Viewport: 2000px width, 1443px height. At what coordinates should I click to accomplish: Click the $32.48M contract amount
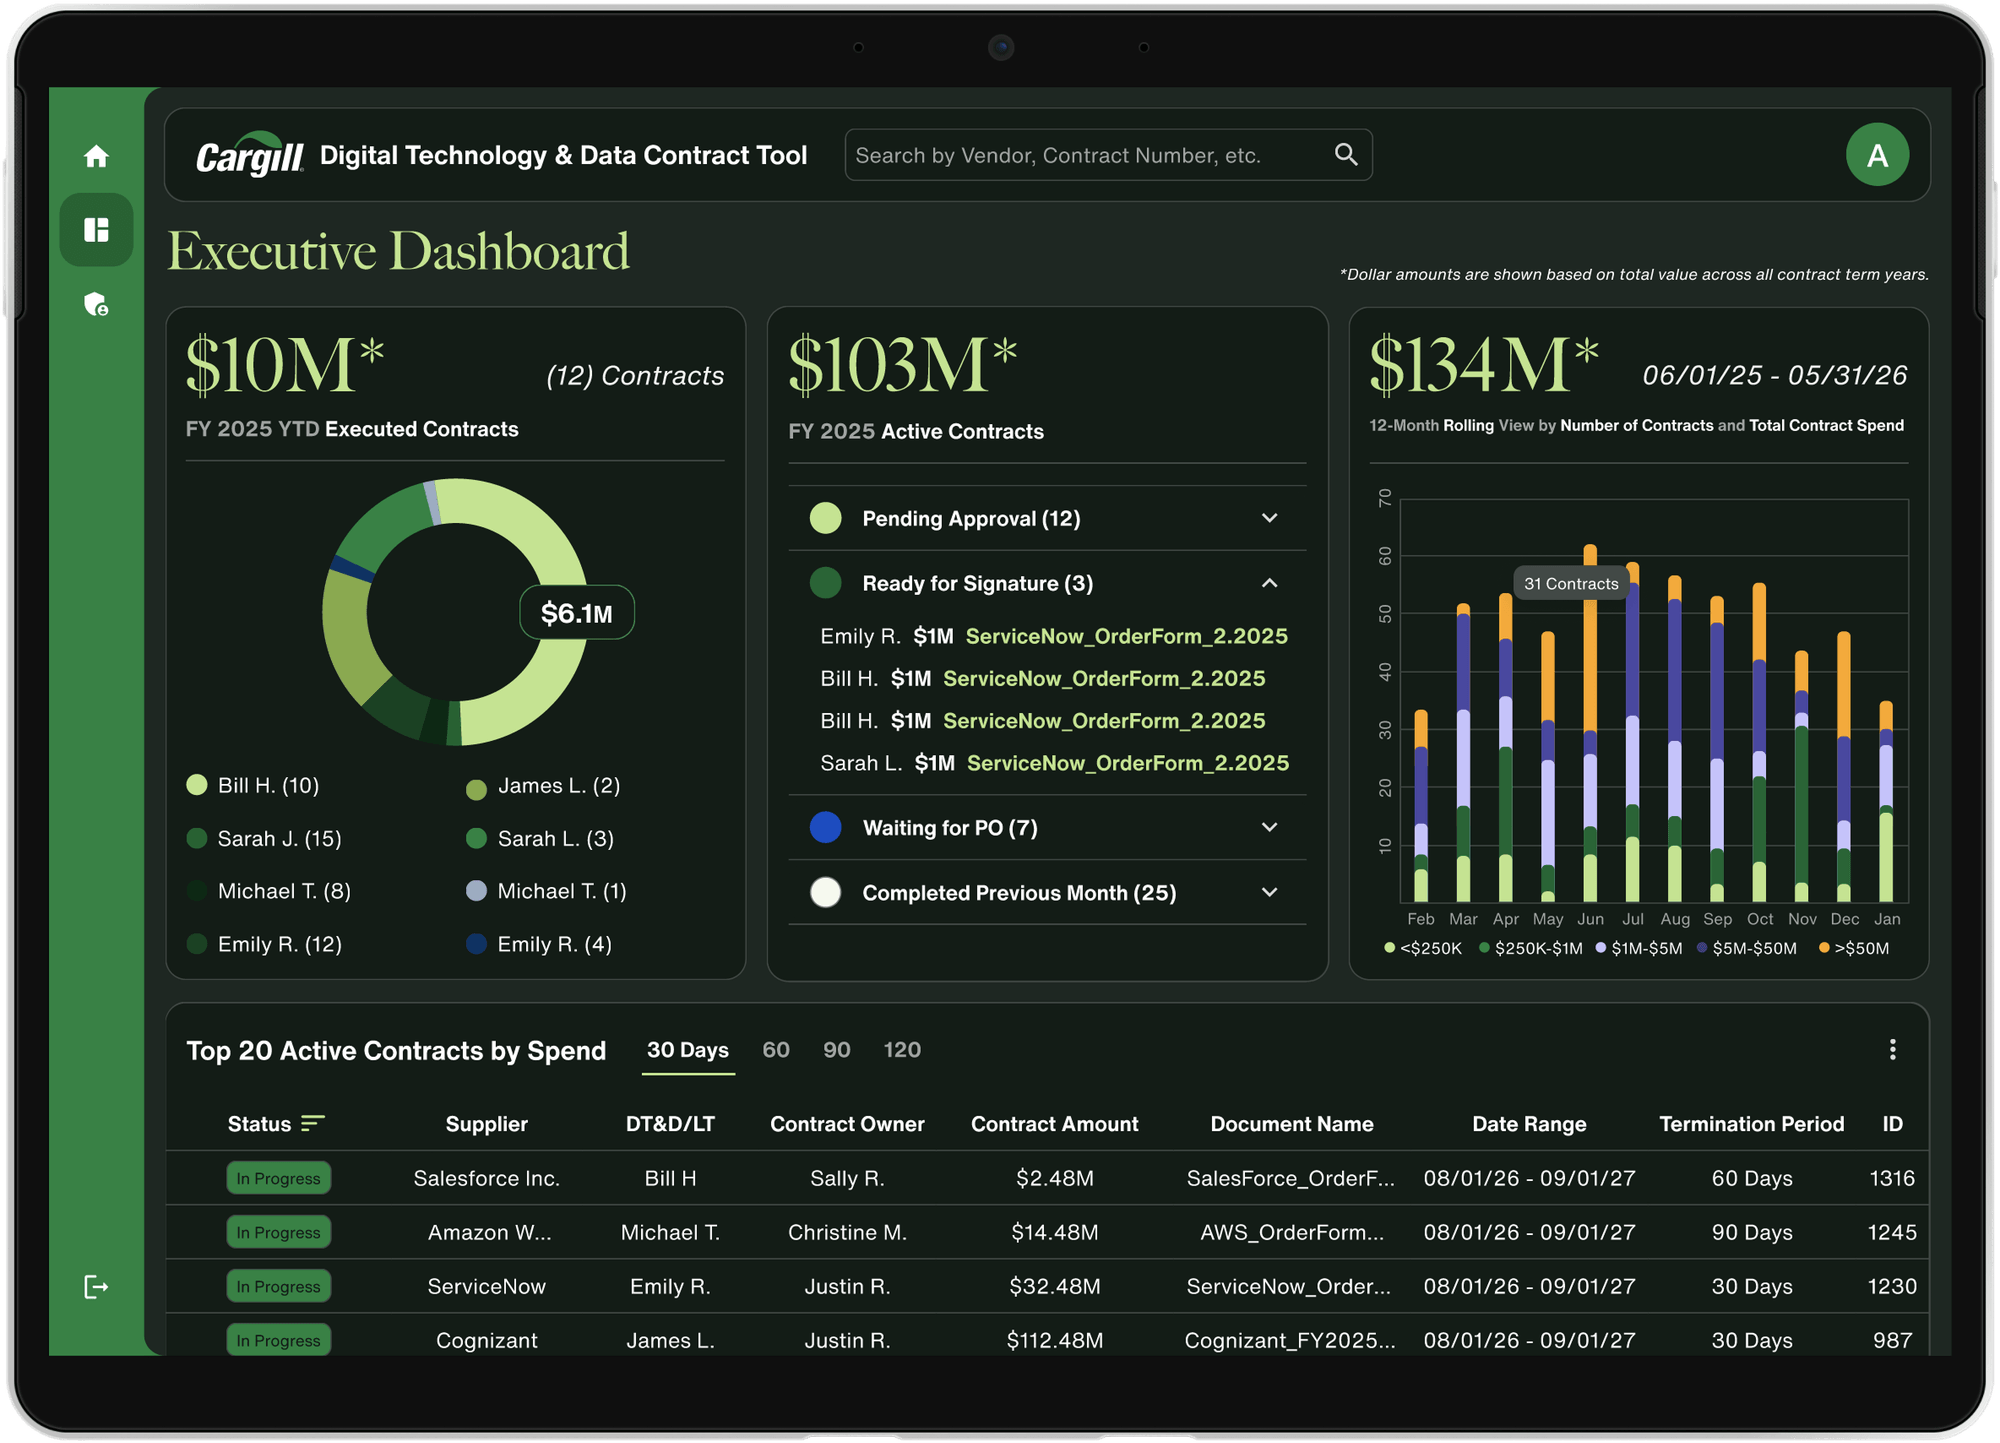click(1054, 1286)
